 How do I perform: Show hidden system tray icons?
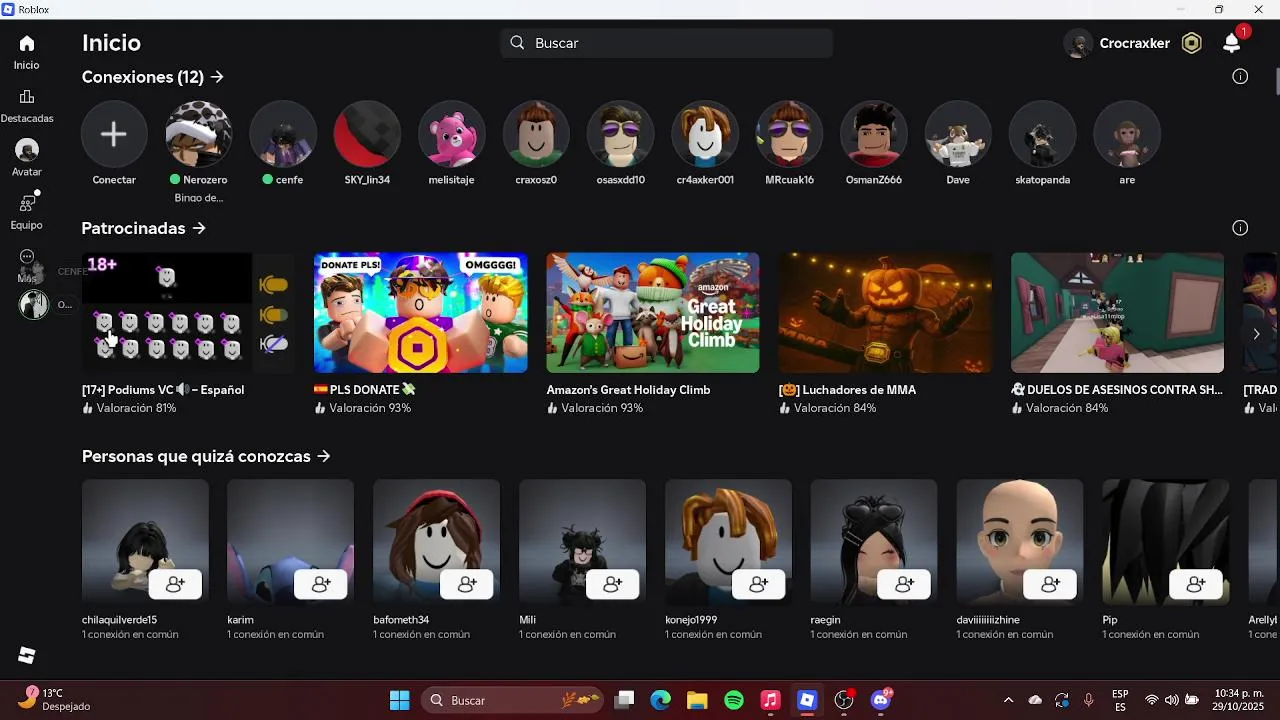click(x=1008, y=700)
